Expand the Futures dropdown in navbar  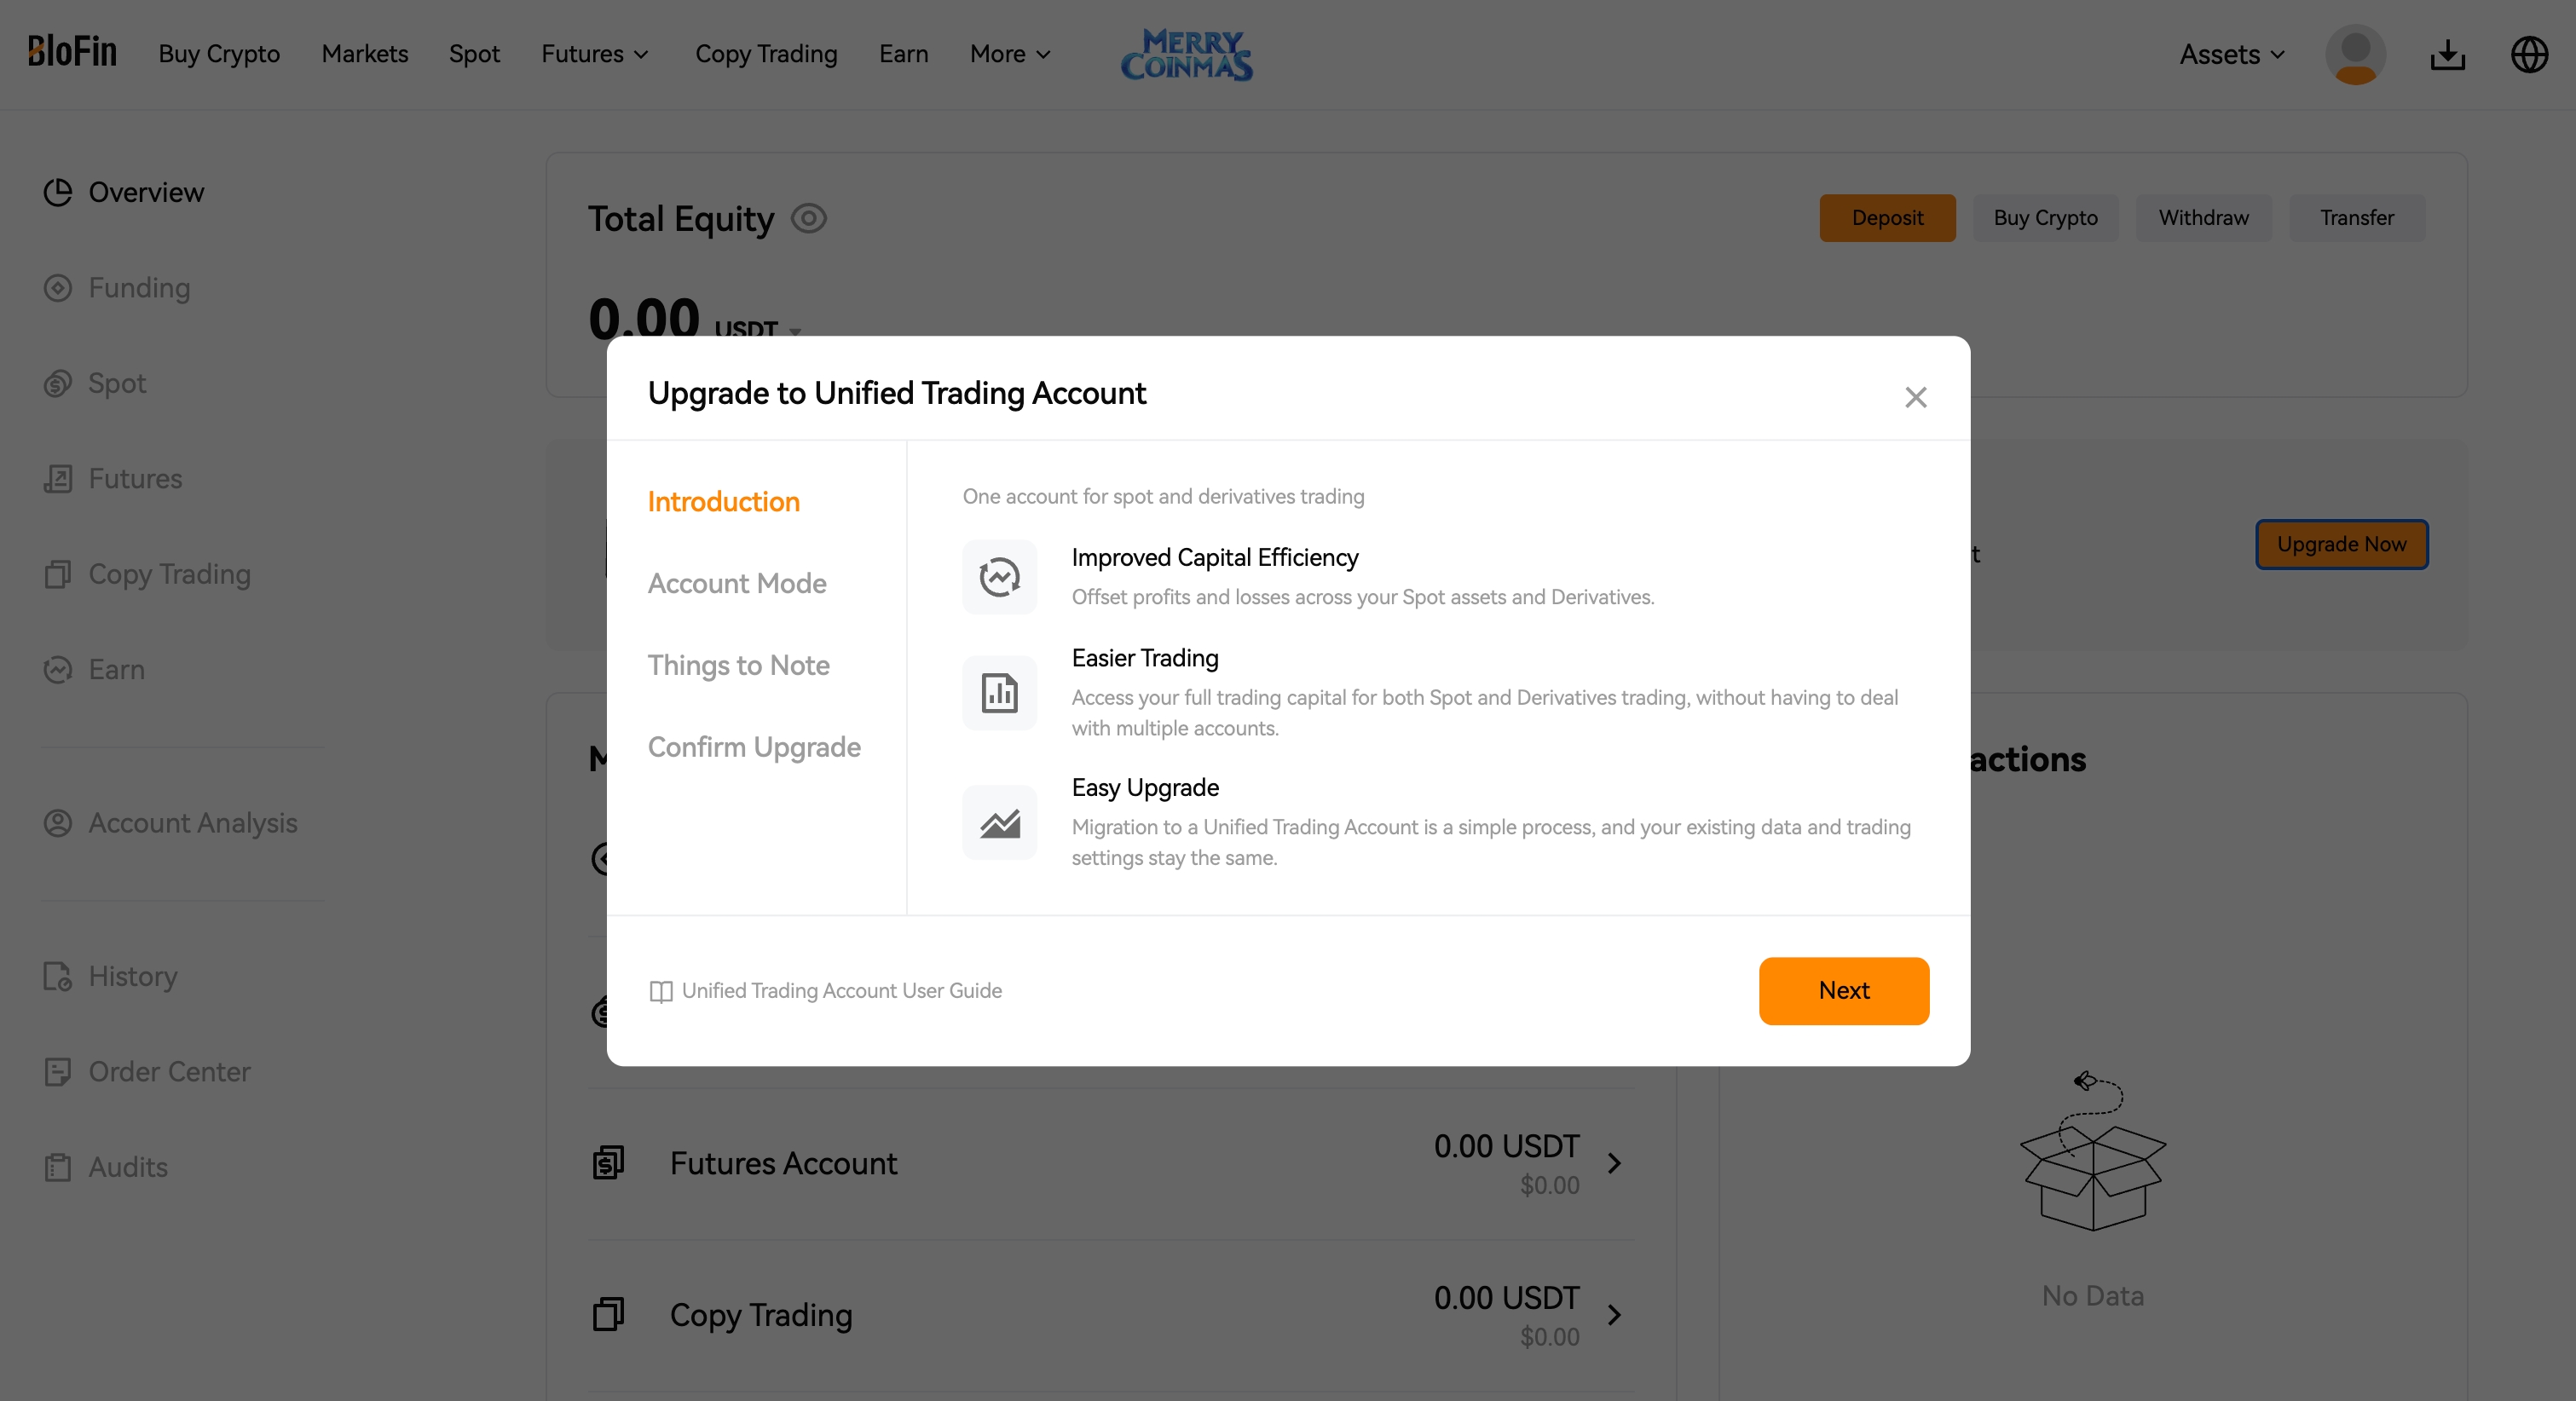point(595,54)
